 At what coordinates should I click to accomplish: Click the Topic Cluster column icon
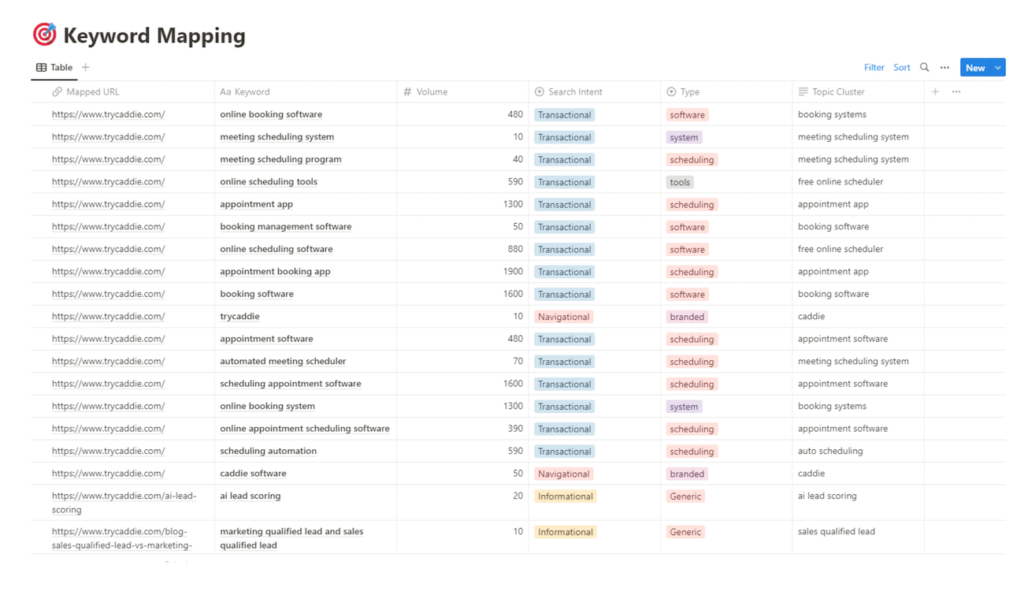click(x=801, y=91)
